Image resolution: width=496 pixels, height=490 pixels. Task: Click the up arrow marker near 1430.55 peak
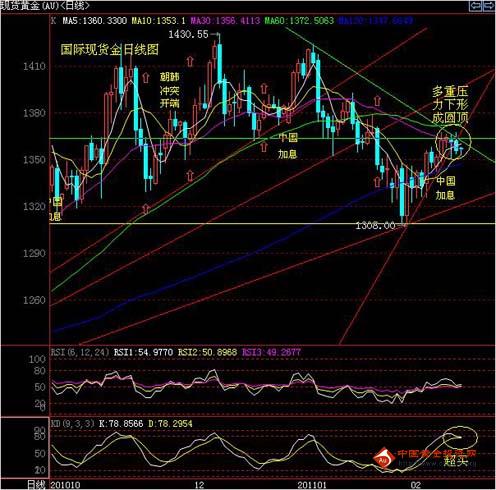190,61
